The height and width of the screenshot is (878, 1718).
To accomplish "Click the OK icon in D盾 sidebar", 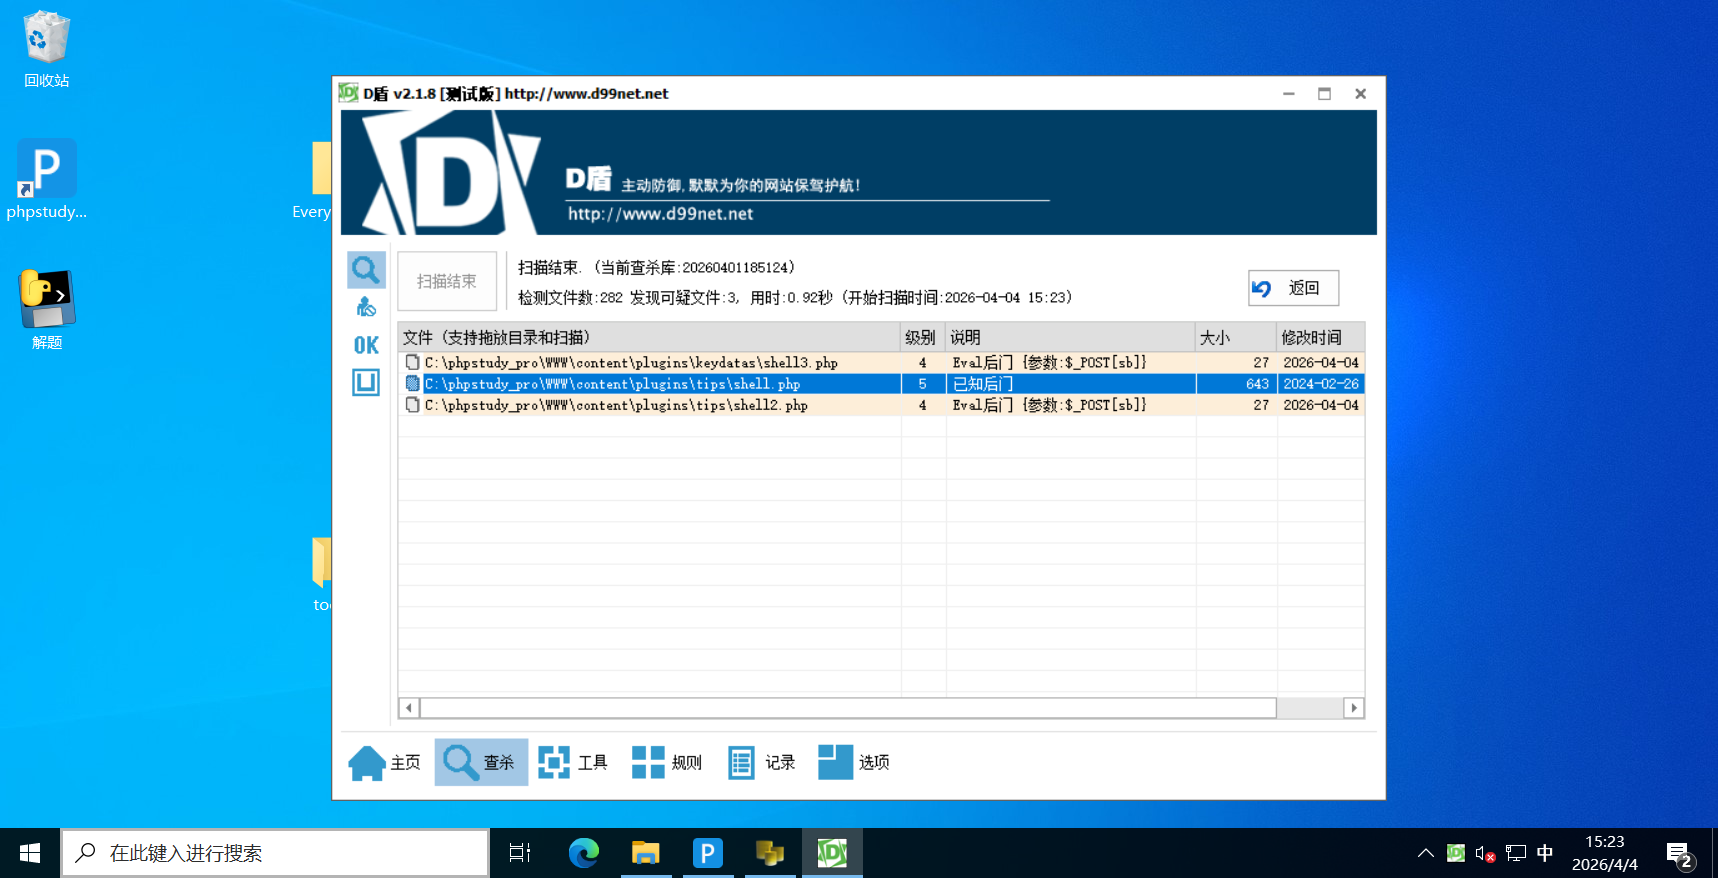I will click(366, 345).
